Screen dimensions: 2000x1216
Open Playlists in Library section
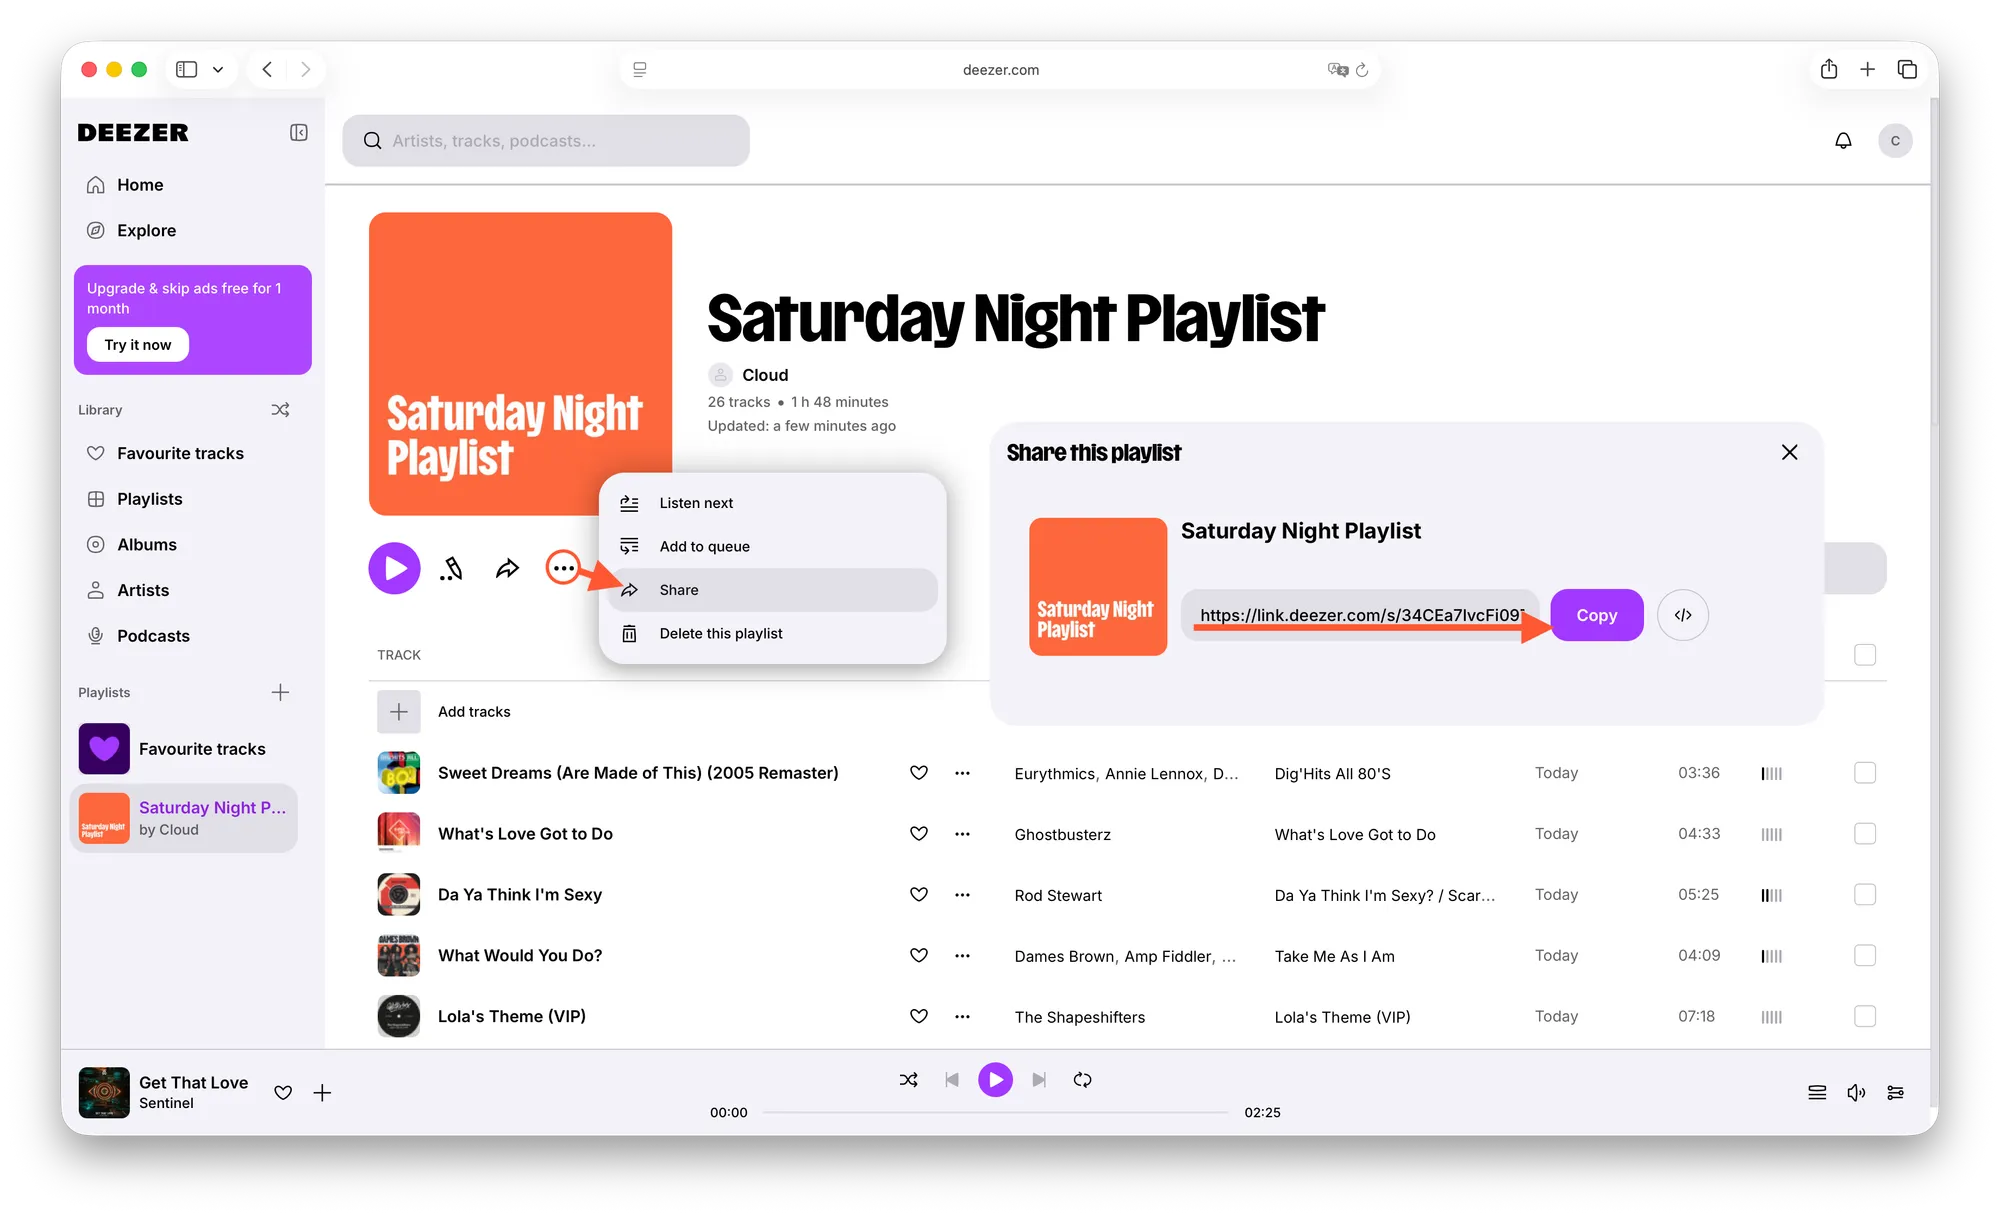(x=149, y=499)
